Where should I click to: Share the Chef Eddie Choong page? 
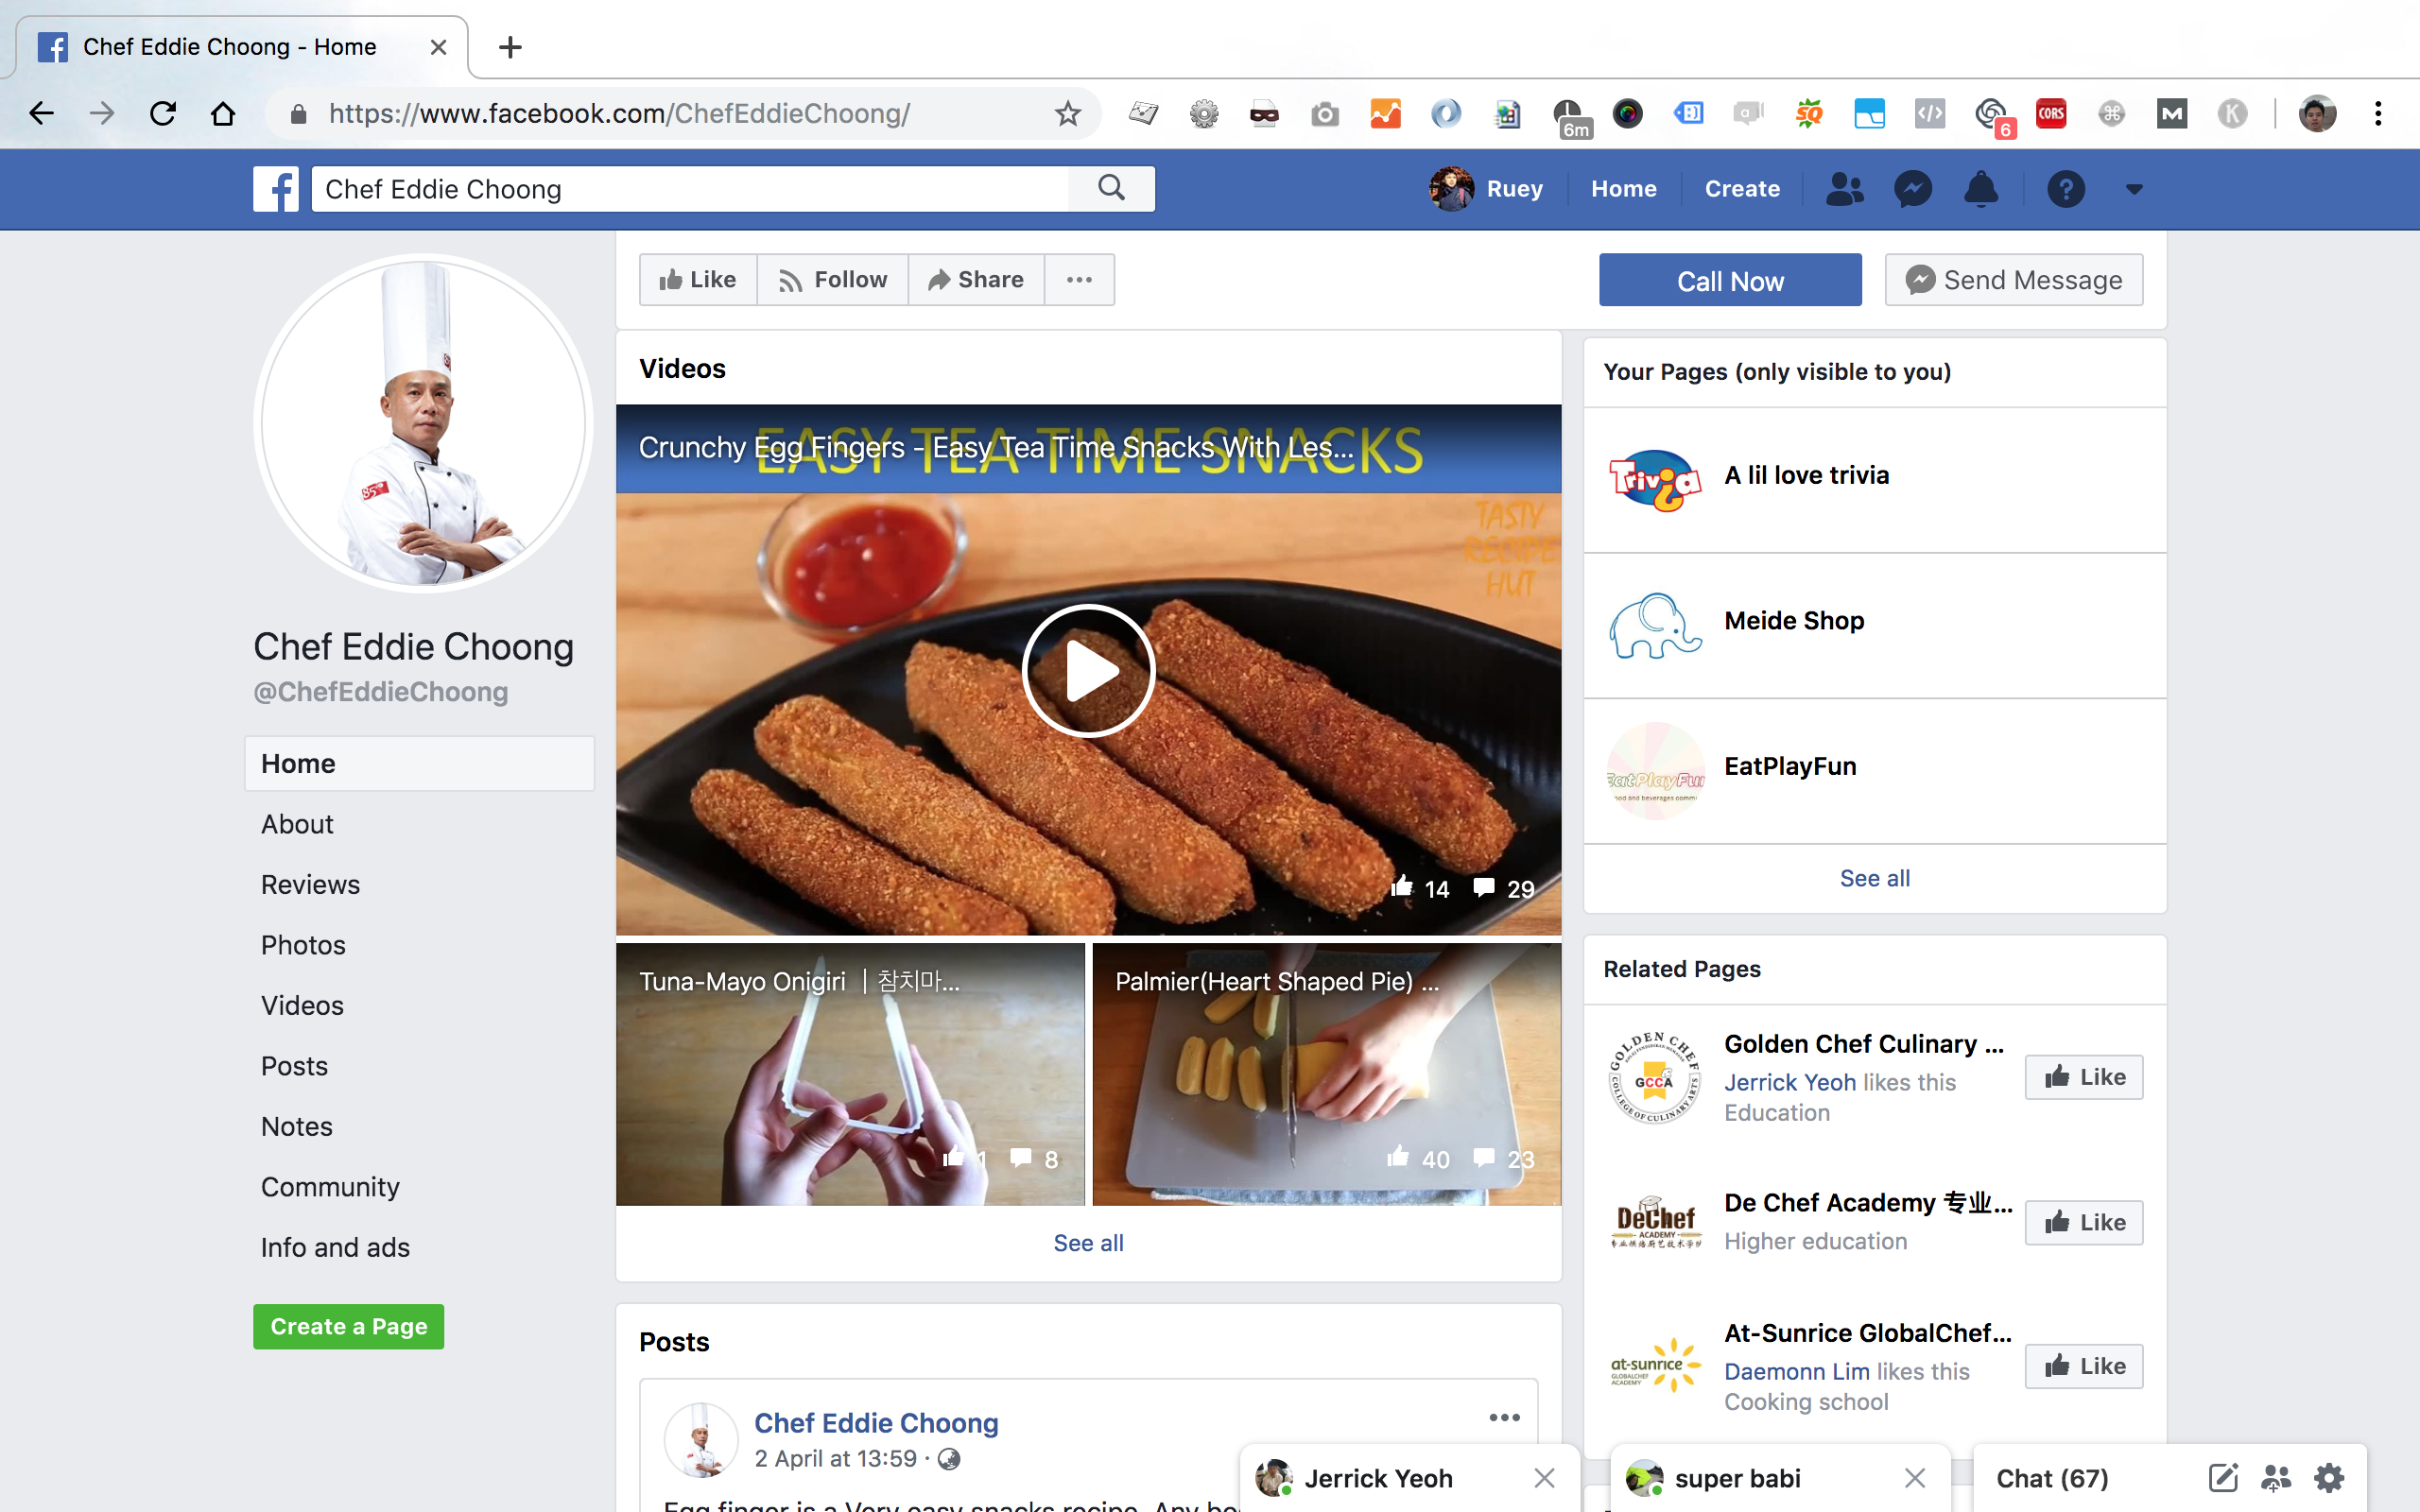pos(976,280)
